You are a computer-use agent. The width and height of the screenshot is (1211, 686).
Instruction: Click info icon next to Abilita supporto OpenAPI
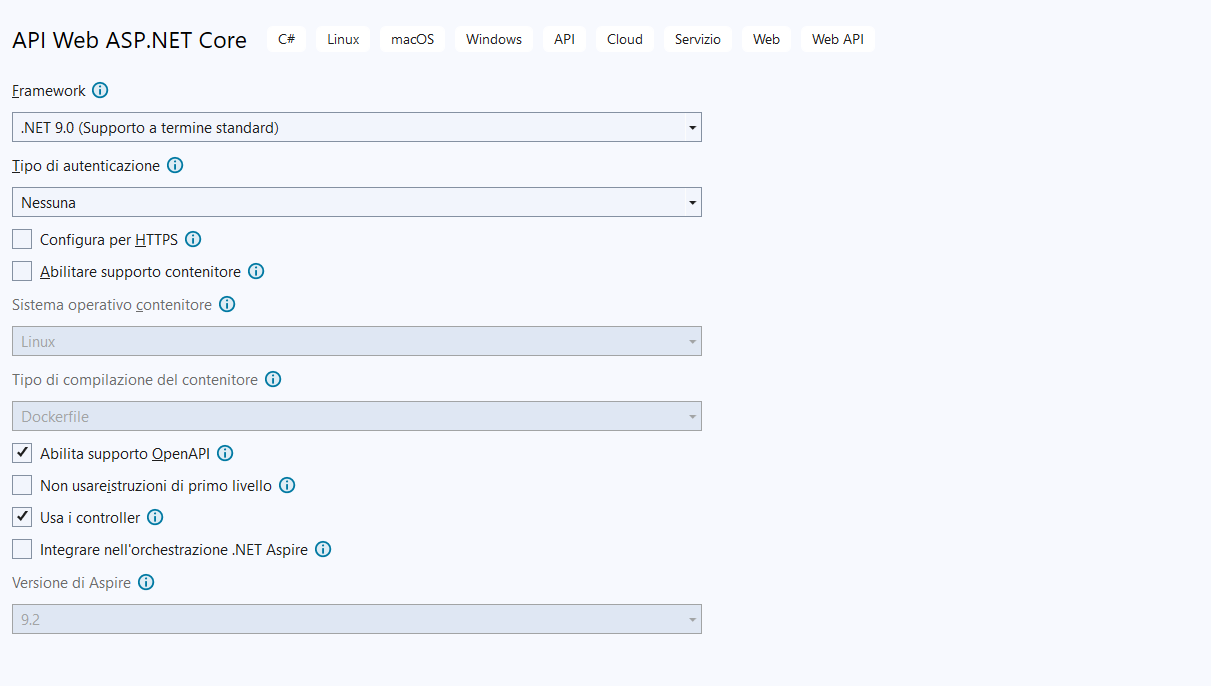[225, 454]
